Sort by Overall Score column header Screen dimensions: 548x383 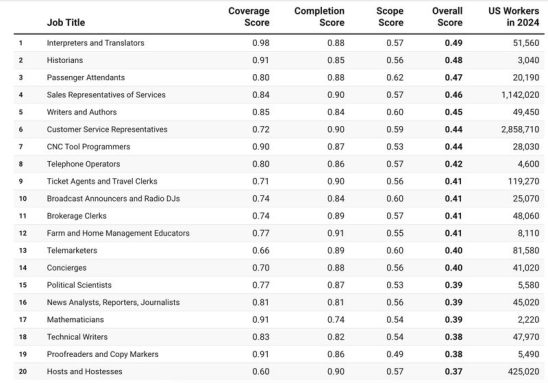coord(447,17)
